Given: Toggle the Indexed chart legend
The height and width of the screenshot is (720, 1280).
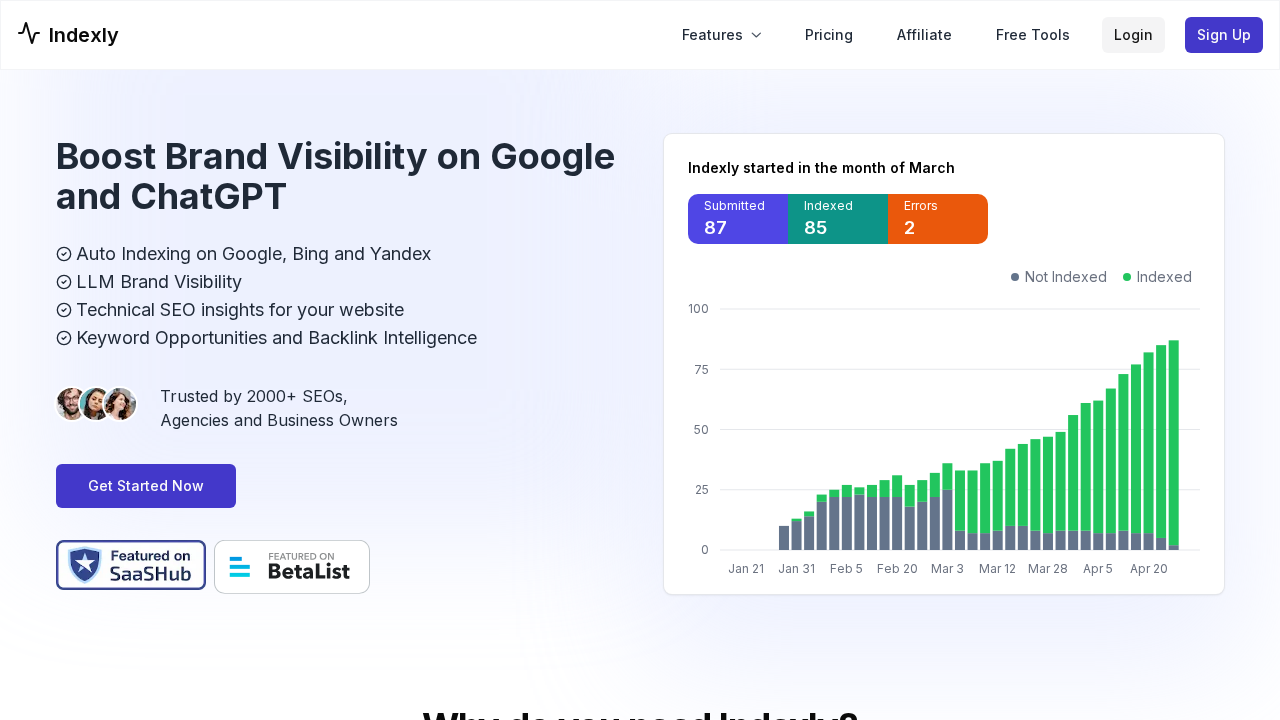Looking at the screenshot, I should pos(1157,277).
